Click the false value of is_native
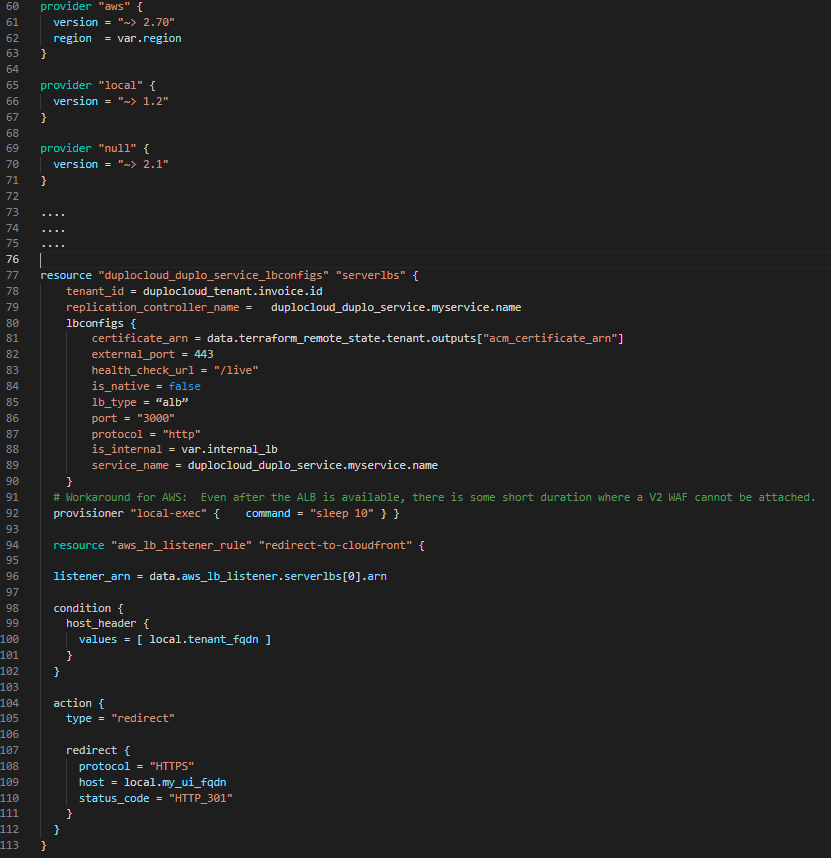Viewport: 831px width, 858px height. [x=185, y=386]
